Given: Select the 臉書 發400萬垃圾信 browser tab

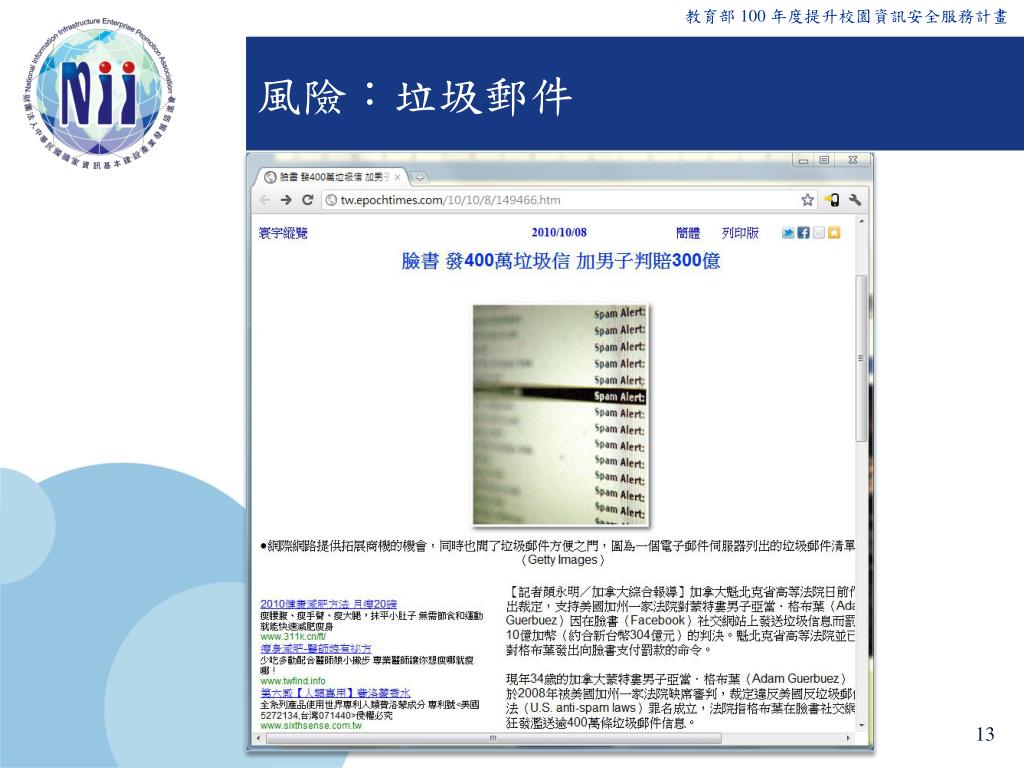Looking at the screenshot, I should click(x=332, y=177).
